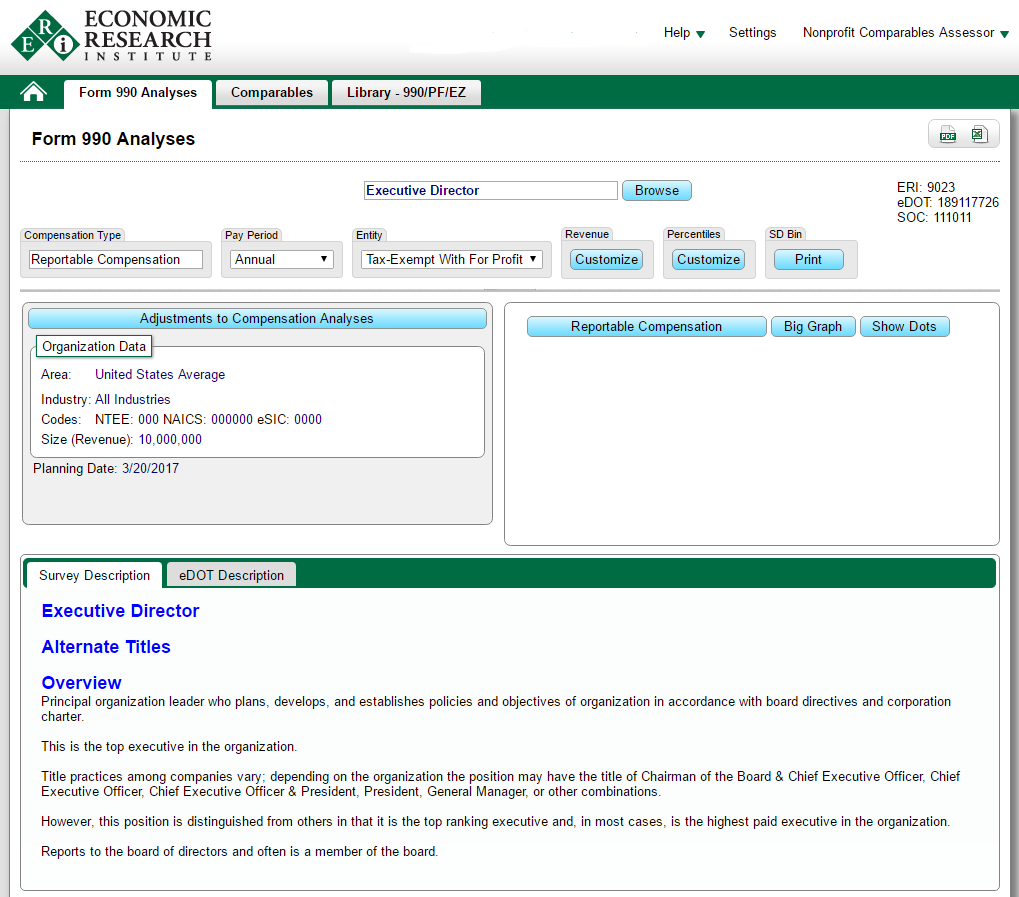Open Settings in the top bar
This screenshot has height=897, width=1019.
click(752, 33)
